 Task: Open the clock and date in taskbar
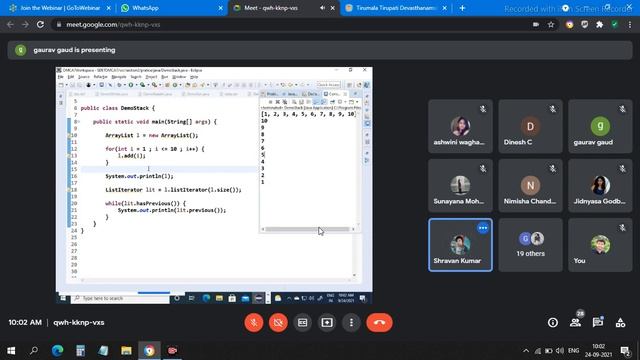[598, 351]
